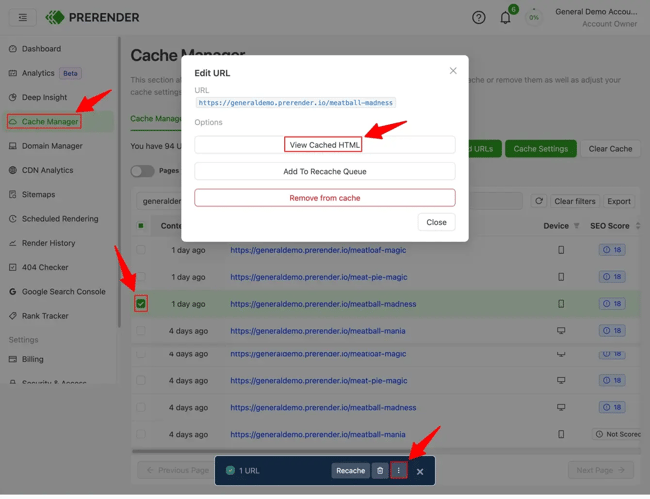Click View Cached HTML button
This screenshot has width=650, height=499.
[x=325, y=145]
